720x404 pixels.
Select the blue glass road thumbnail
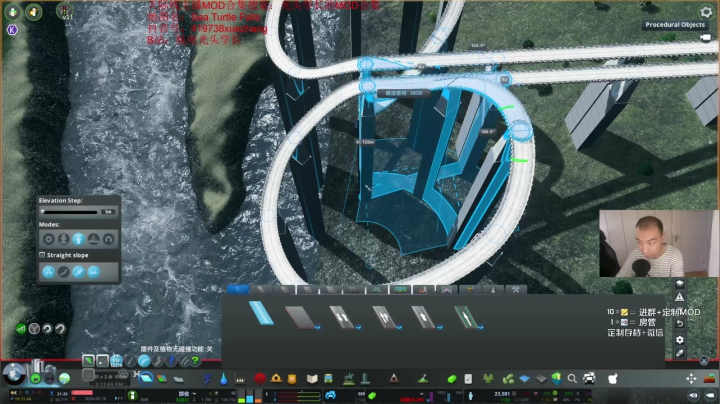tap(261, 313)
